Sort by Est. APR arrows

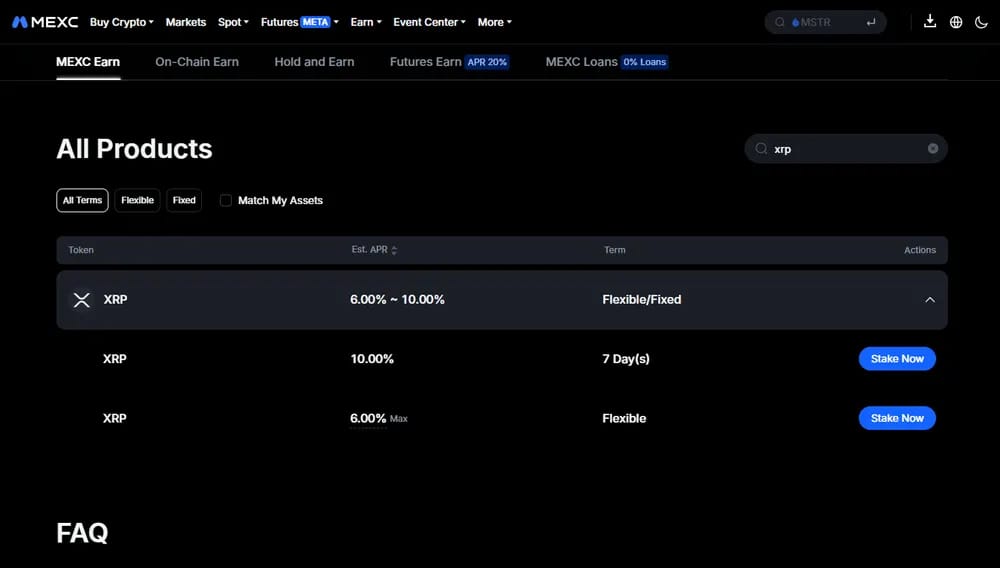tap(394, 250)
